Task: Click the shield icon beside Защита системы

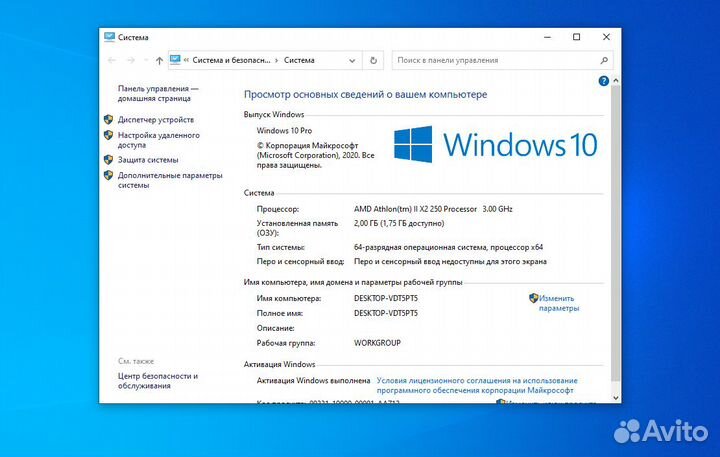Action: coord(108,160)
